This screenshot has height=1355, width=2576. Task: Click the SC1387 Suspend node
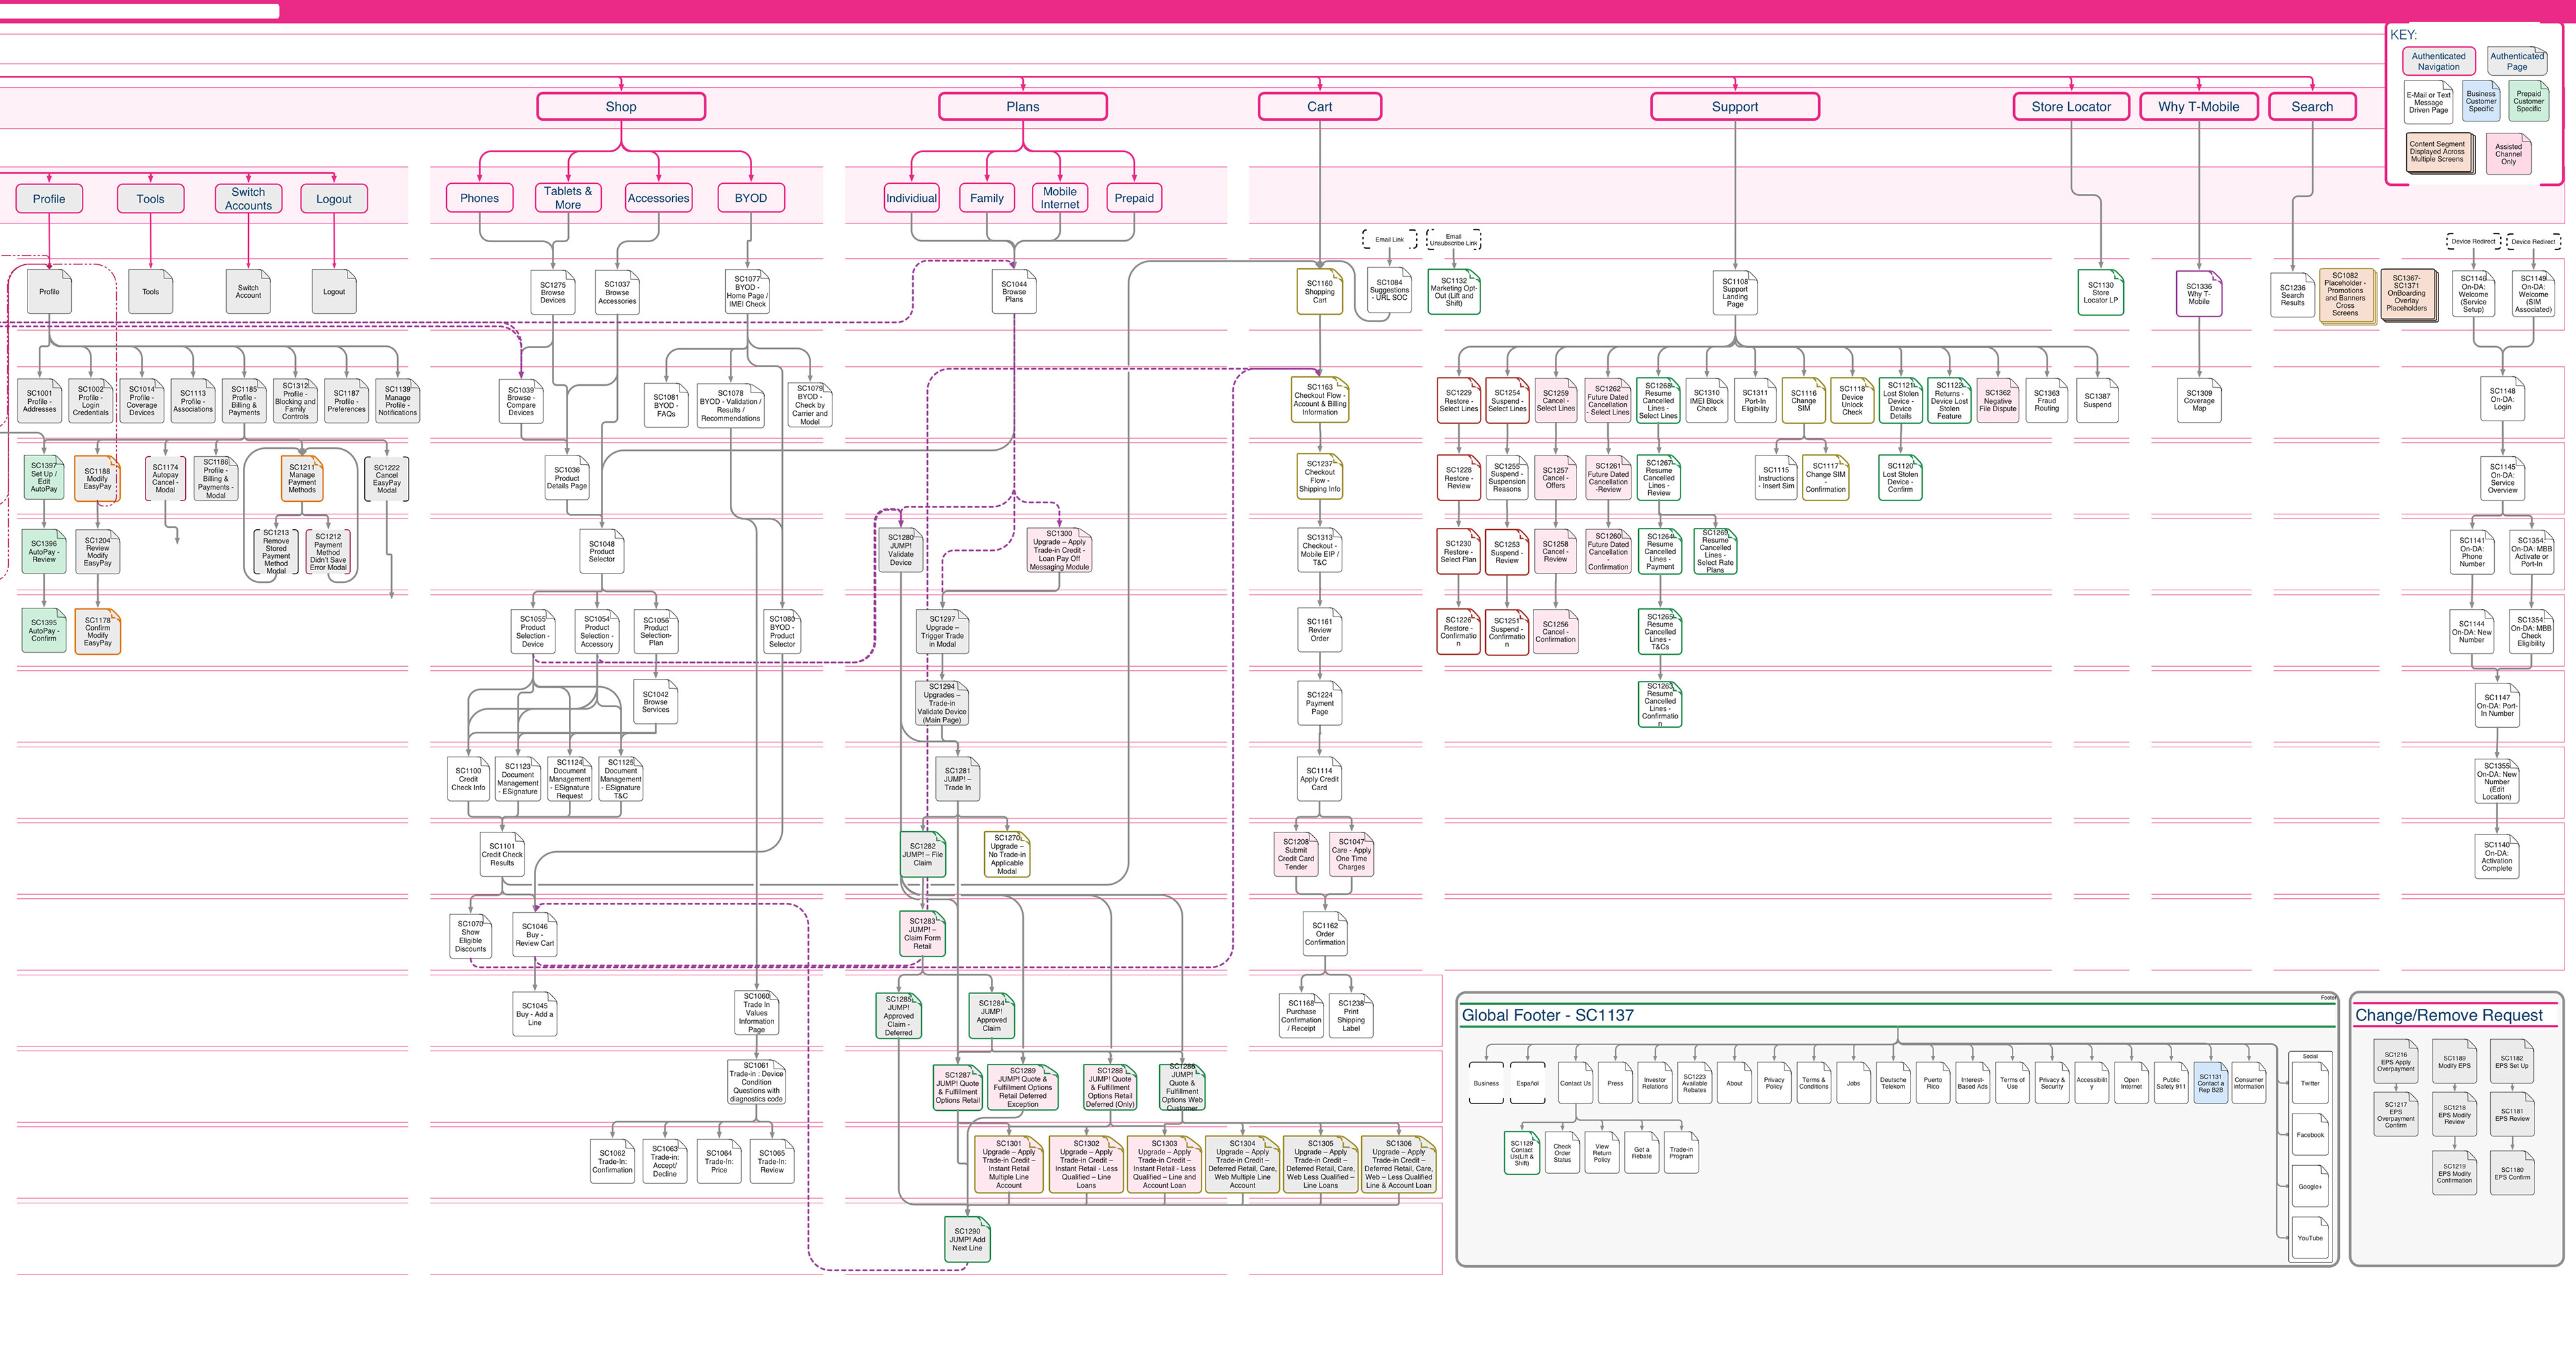[x=2097, y=400]
